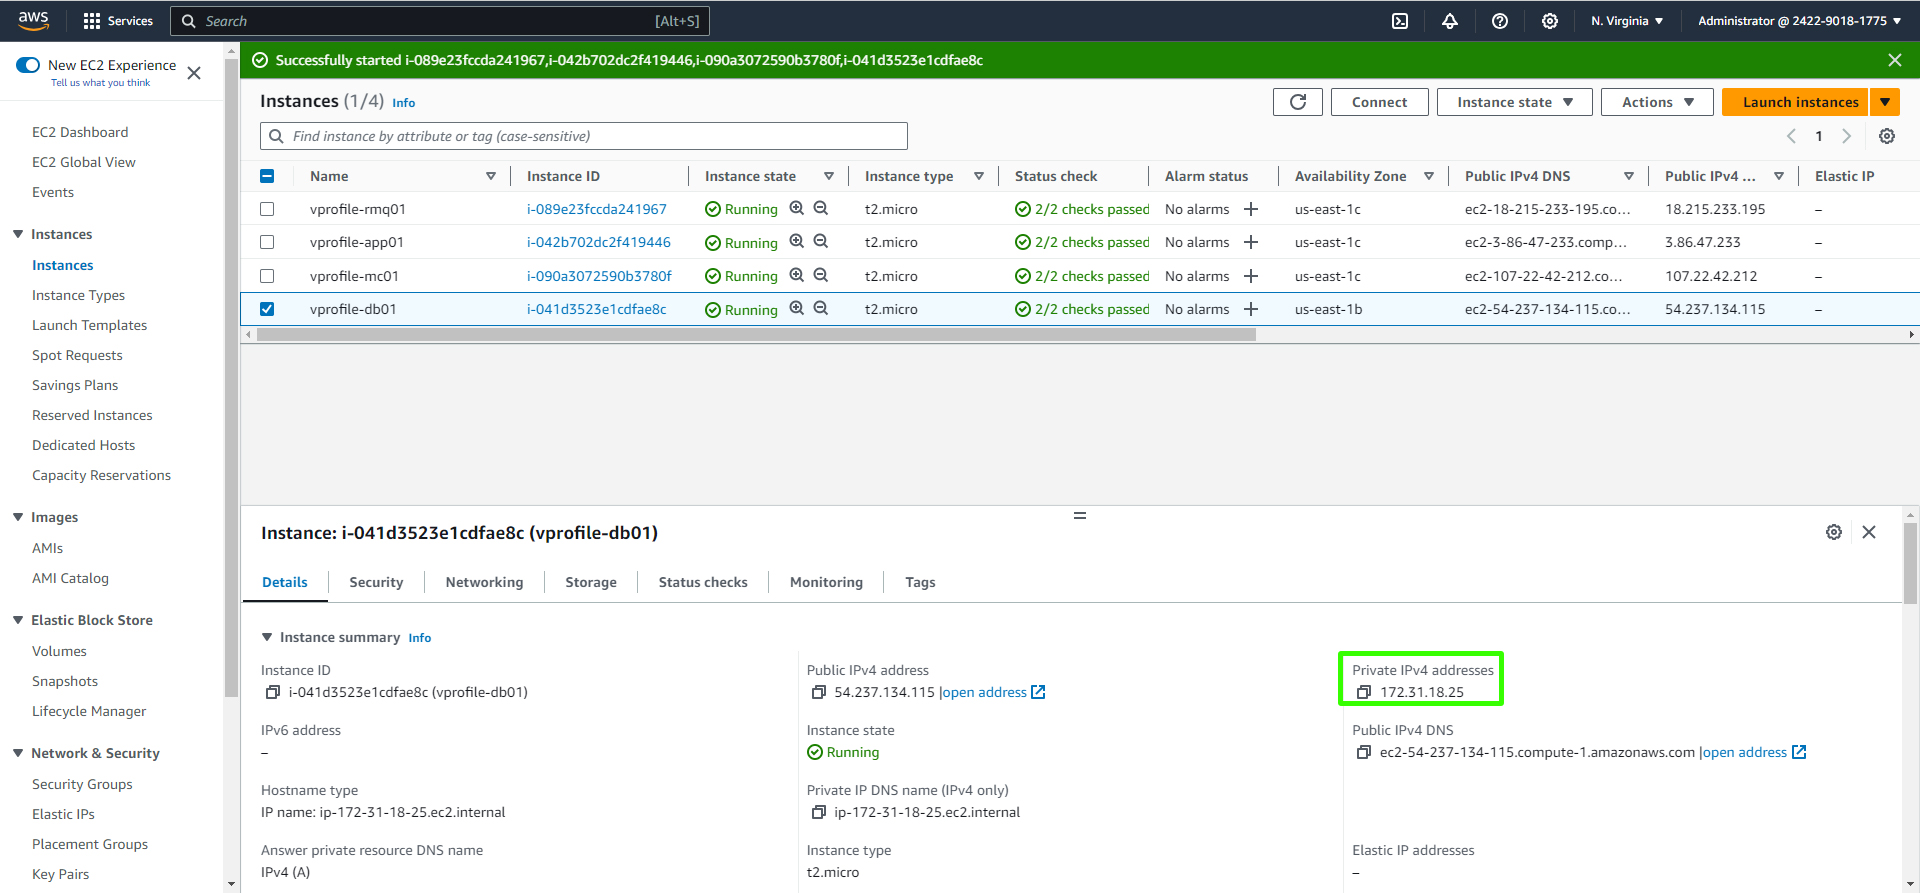Image resolution: width=1920 pixels, height=893 pixels.
Task: Click the Connect button
Action: [x=1379, y=102]
